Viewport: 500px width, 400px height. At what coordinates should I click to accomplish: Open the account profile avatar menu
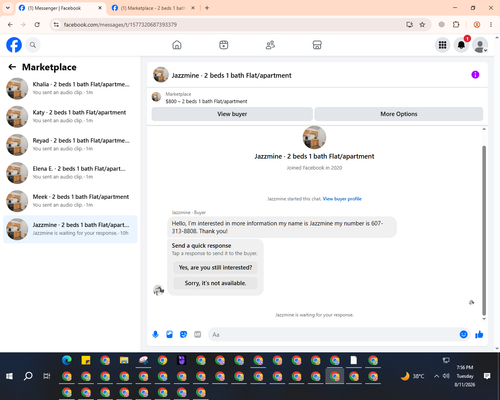tap(480, 45)
